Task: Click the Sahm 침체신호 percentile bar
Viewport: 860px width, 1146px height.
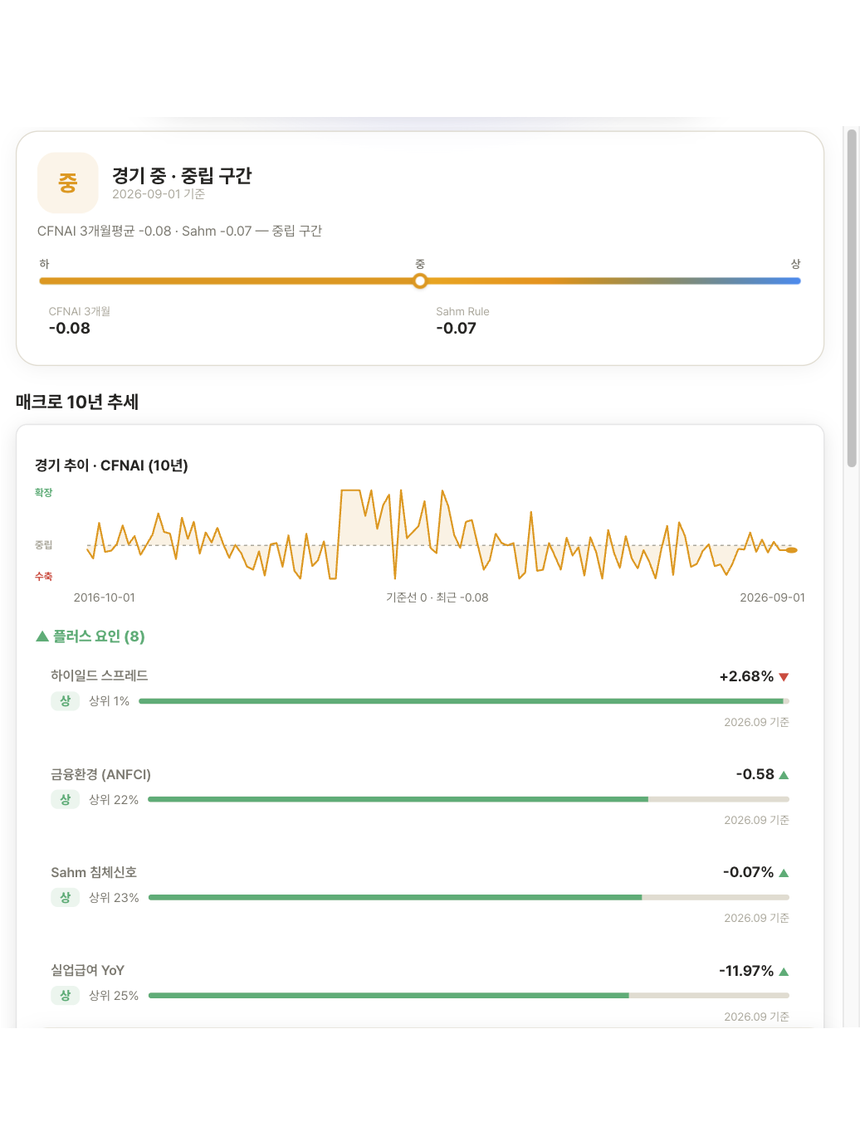Action: [x=468, y=898]
